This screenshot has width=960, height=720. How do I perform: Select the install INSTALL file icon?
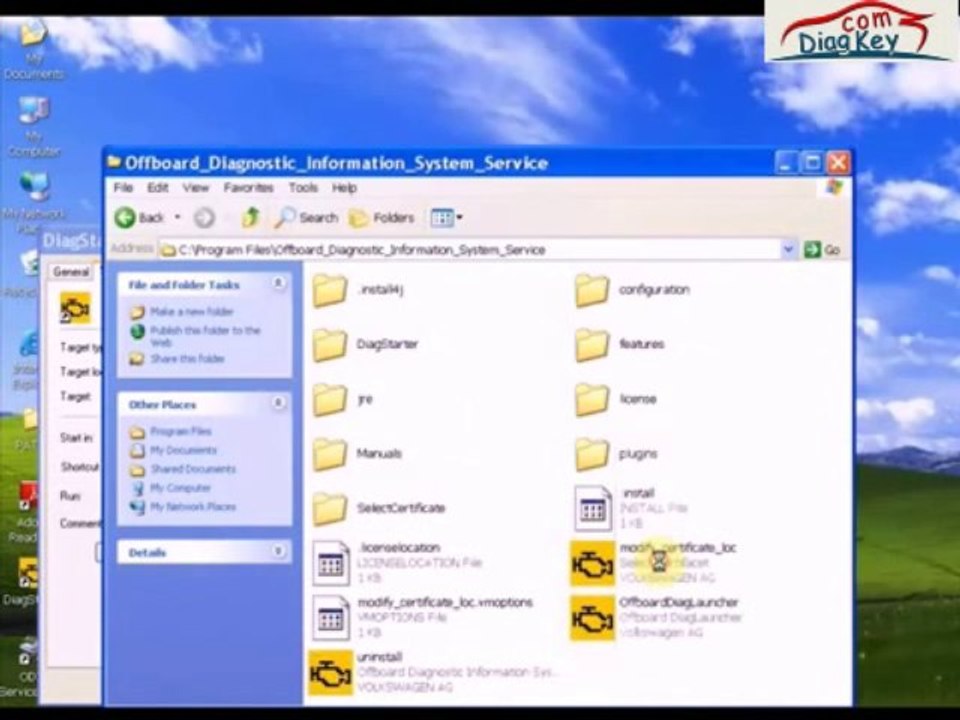click(593, 508)
